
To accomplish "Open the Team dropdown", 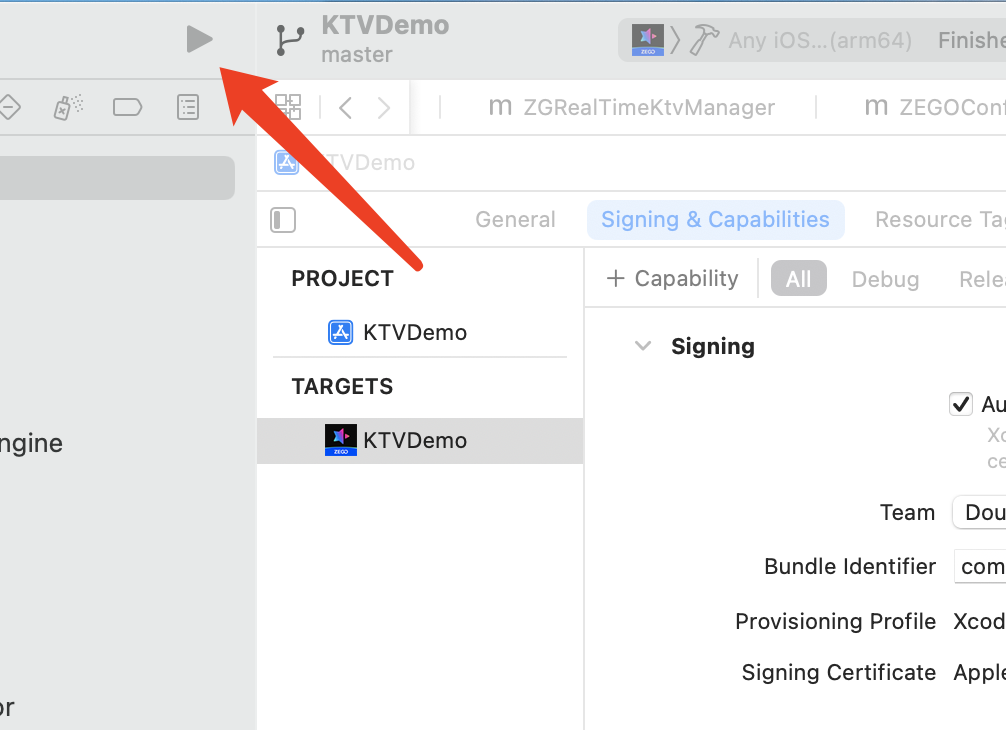I will click(x=980, y=513).
